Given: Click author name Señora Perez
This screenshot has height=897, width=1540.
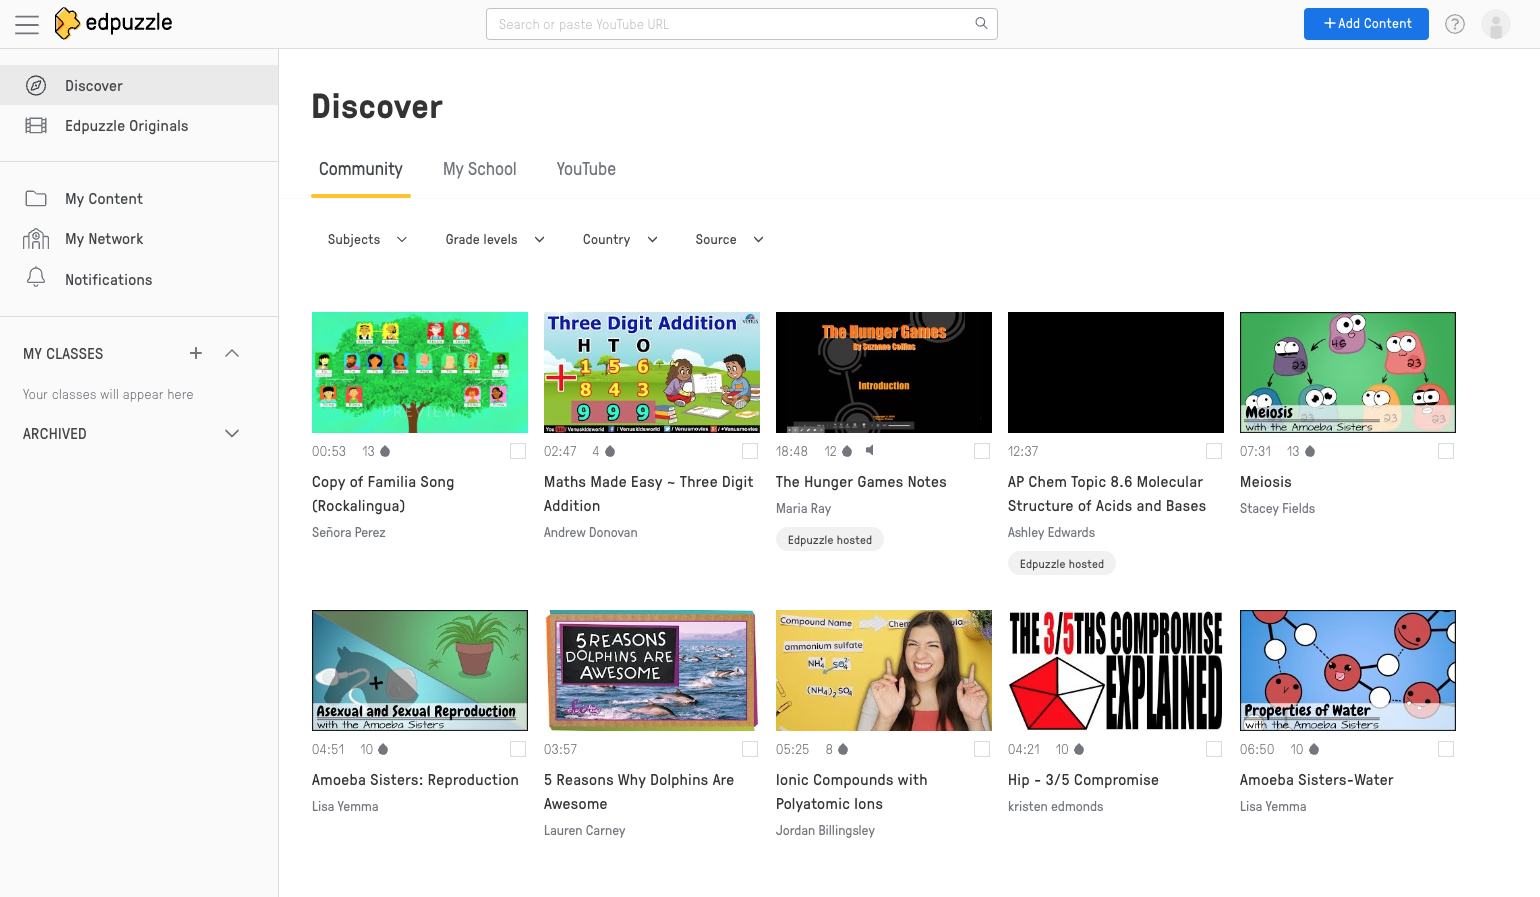Looking at the screenshot, I should click(x=348, y=532).
